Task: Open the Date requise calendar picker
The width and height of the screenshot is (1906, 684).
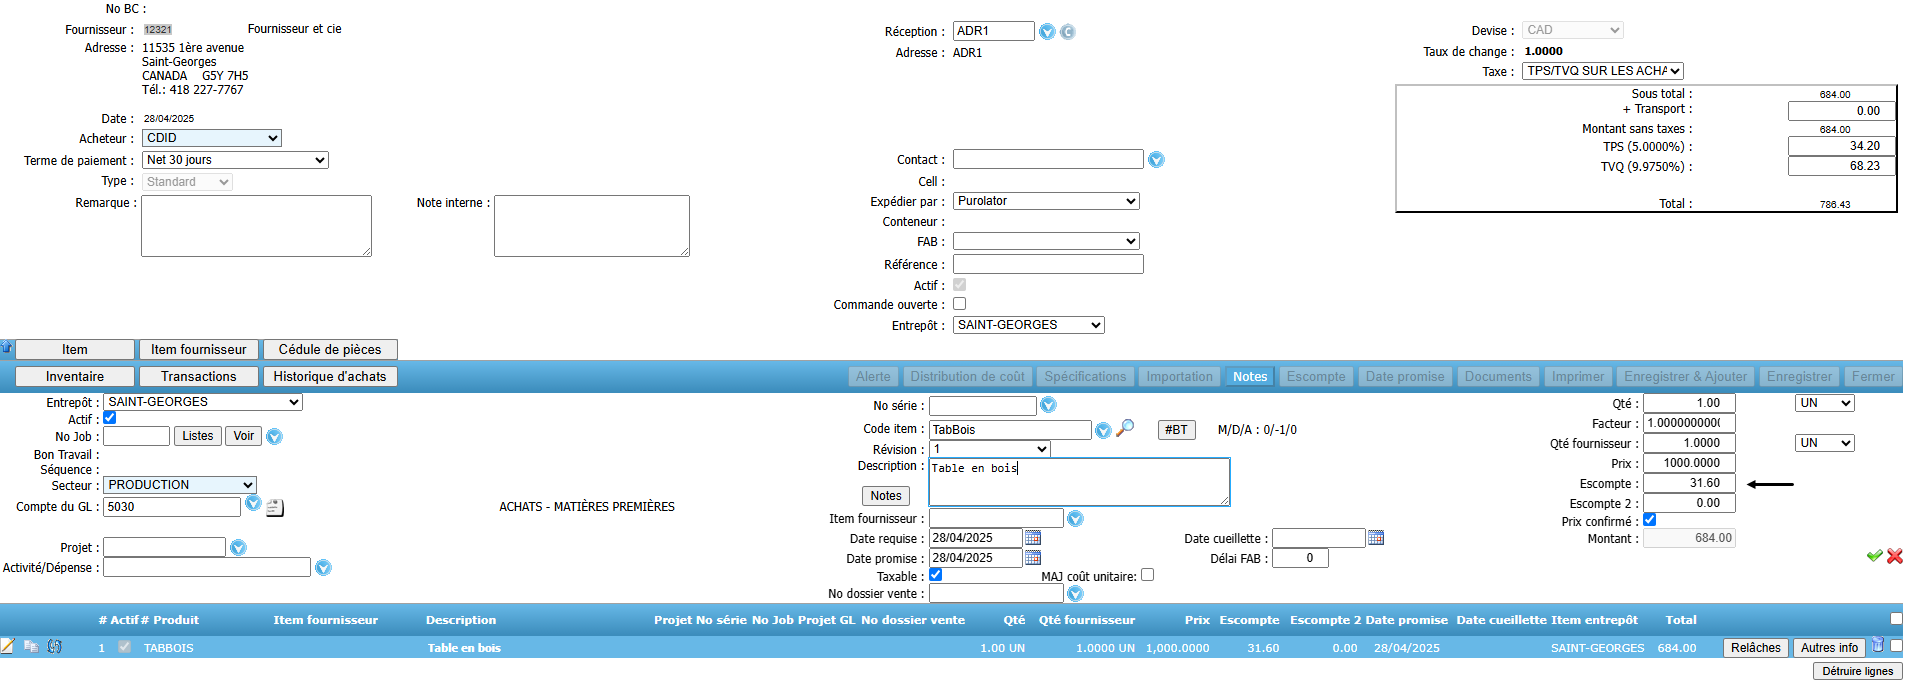Action: (1033, 538)
